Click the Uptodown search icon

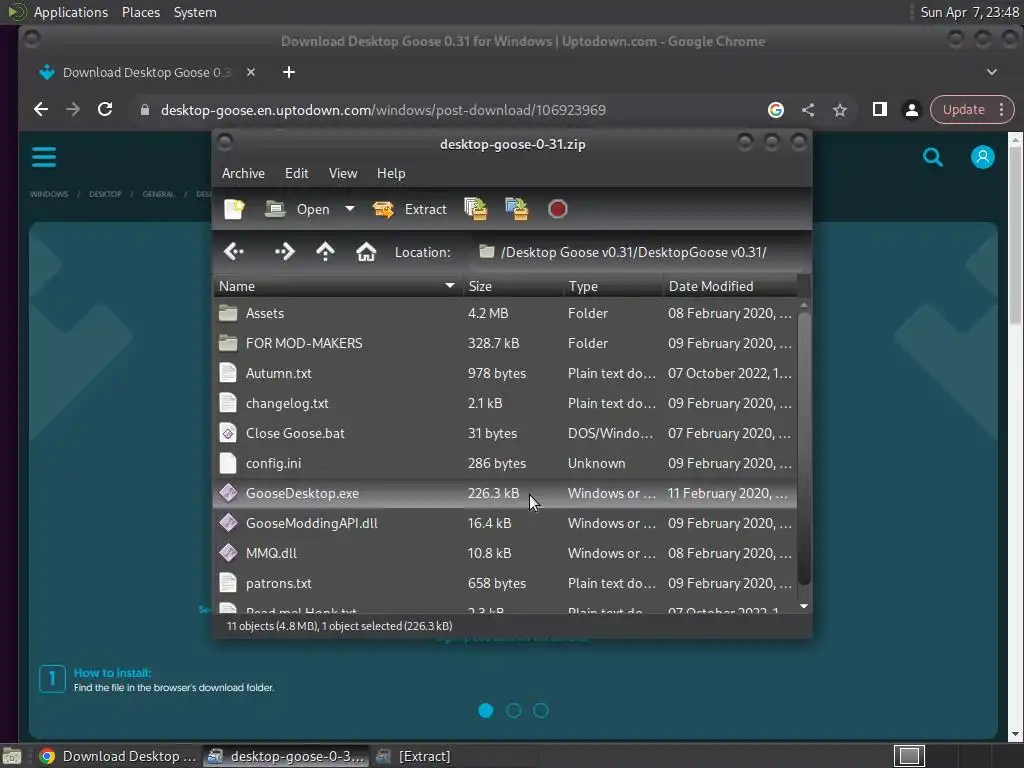[x=933, y=157]
